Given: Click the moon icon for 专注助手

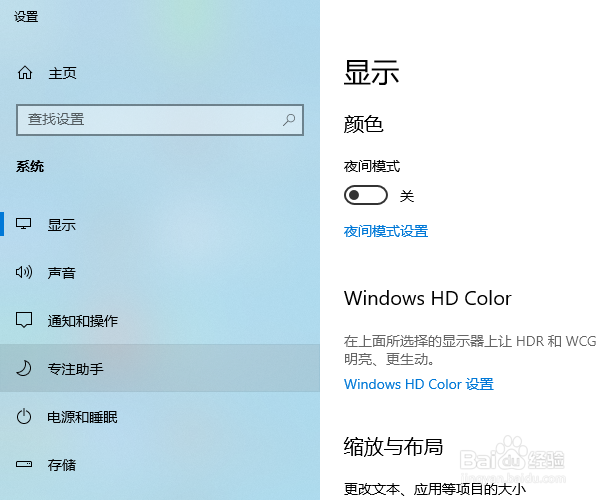Looking at the screenshot, I should 24,368.
